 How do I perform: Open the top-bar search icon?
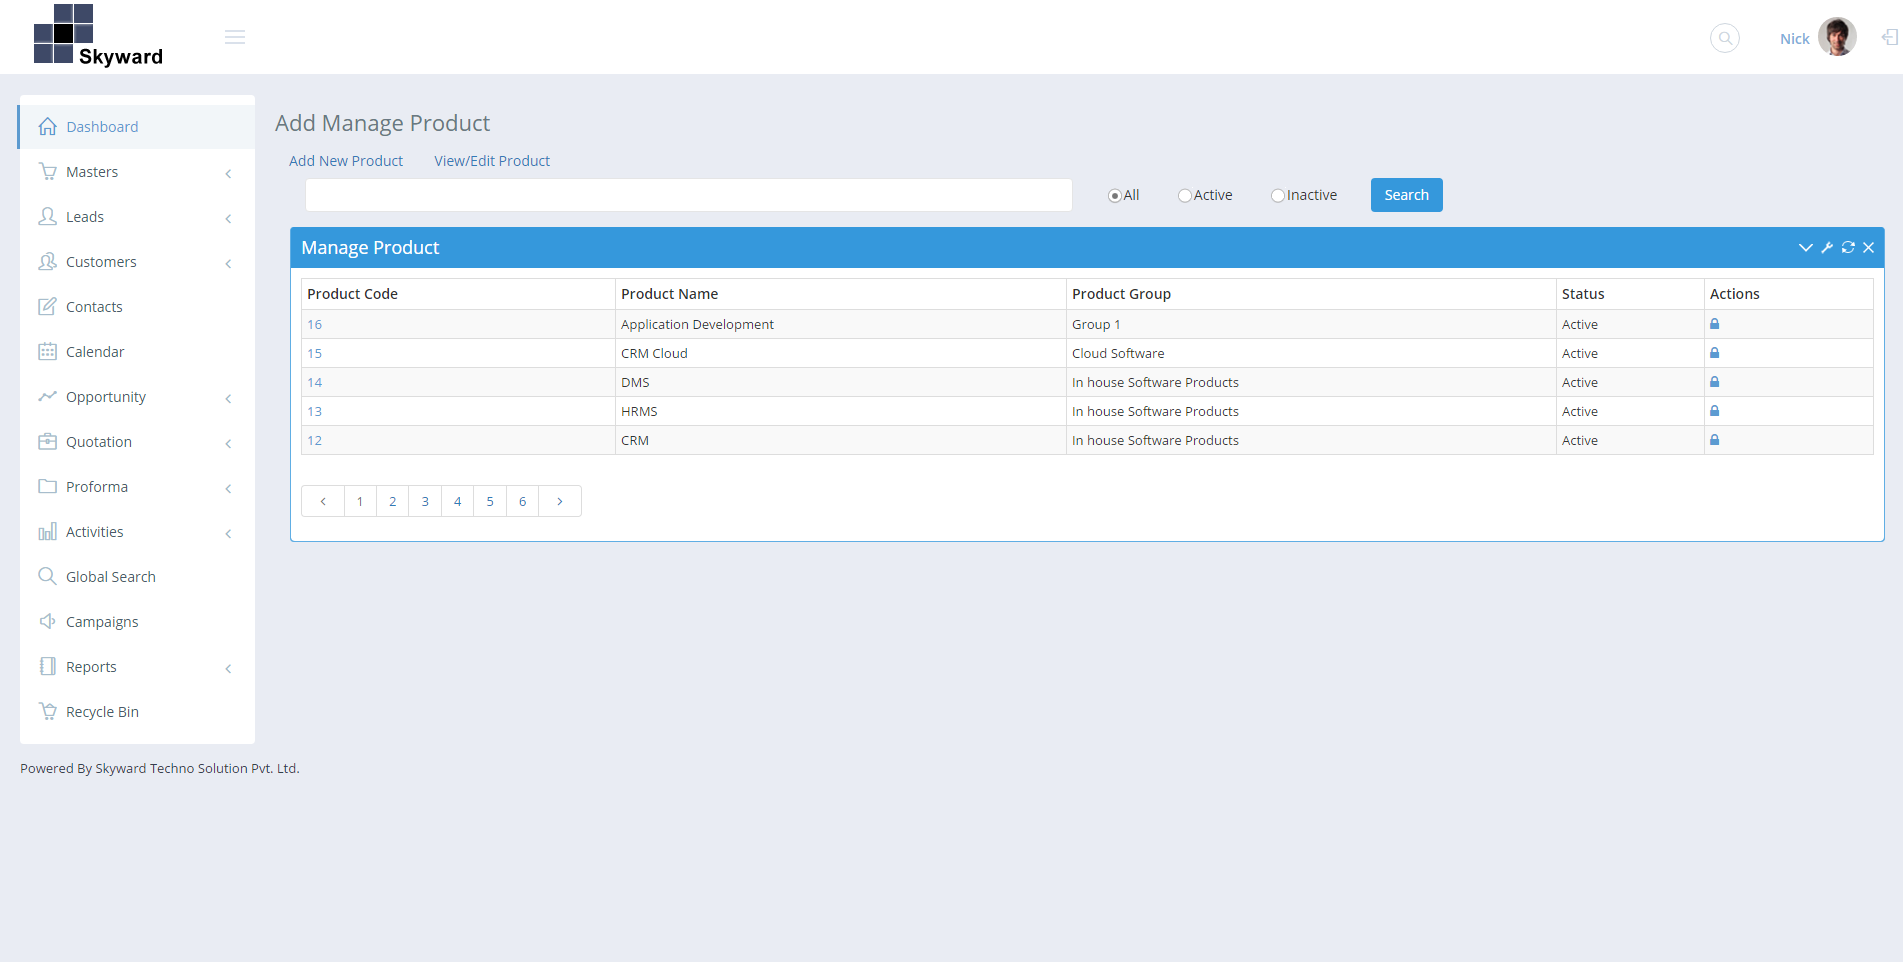[x=1725, y=38]
